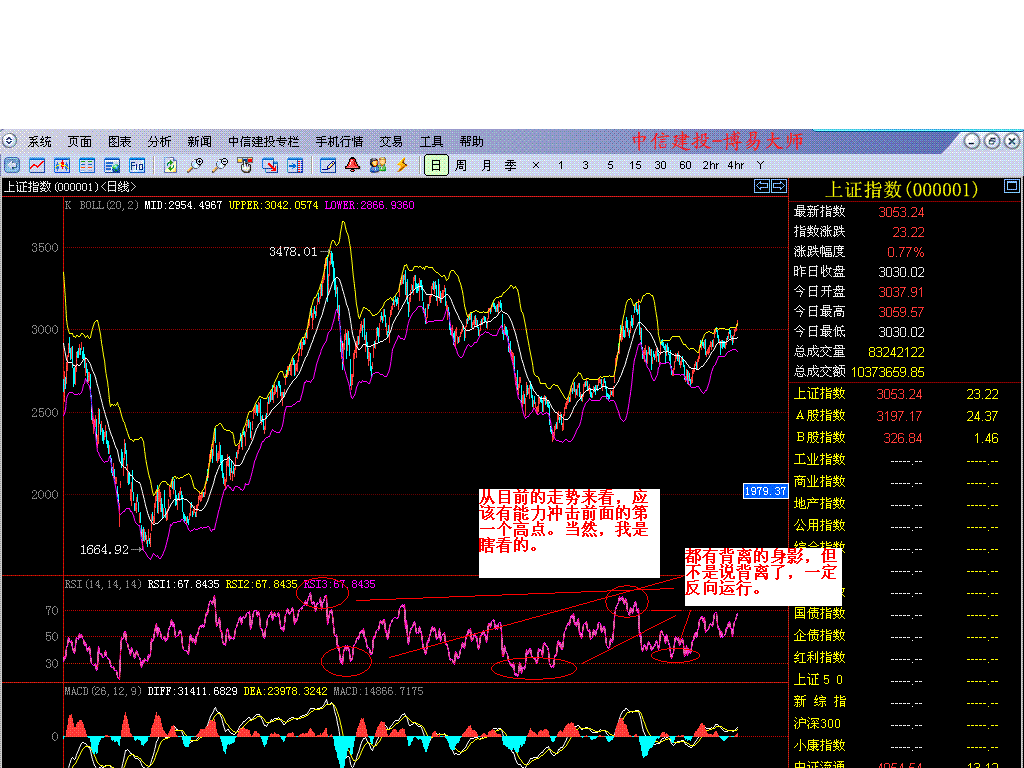Screen dimensions: 1024x768
Task: Switch to monthly 月 period
Action: tap(486, 165)
